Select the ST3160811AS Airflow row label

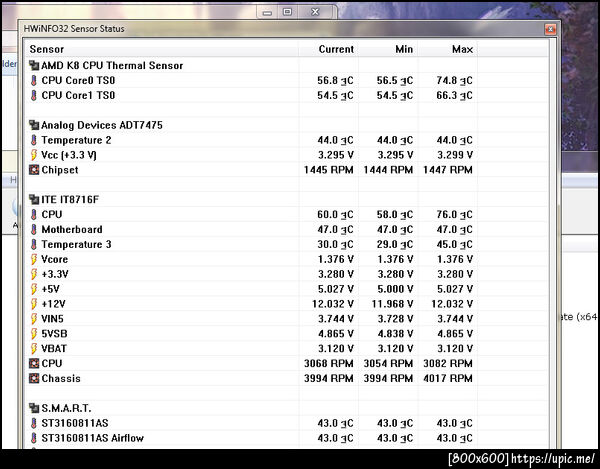(93, 438)
